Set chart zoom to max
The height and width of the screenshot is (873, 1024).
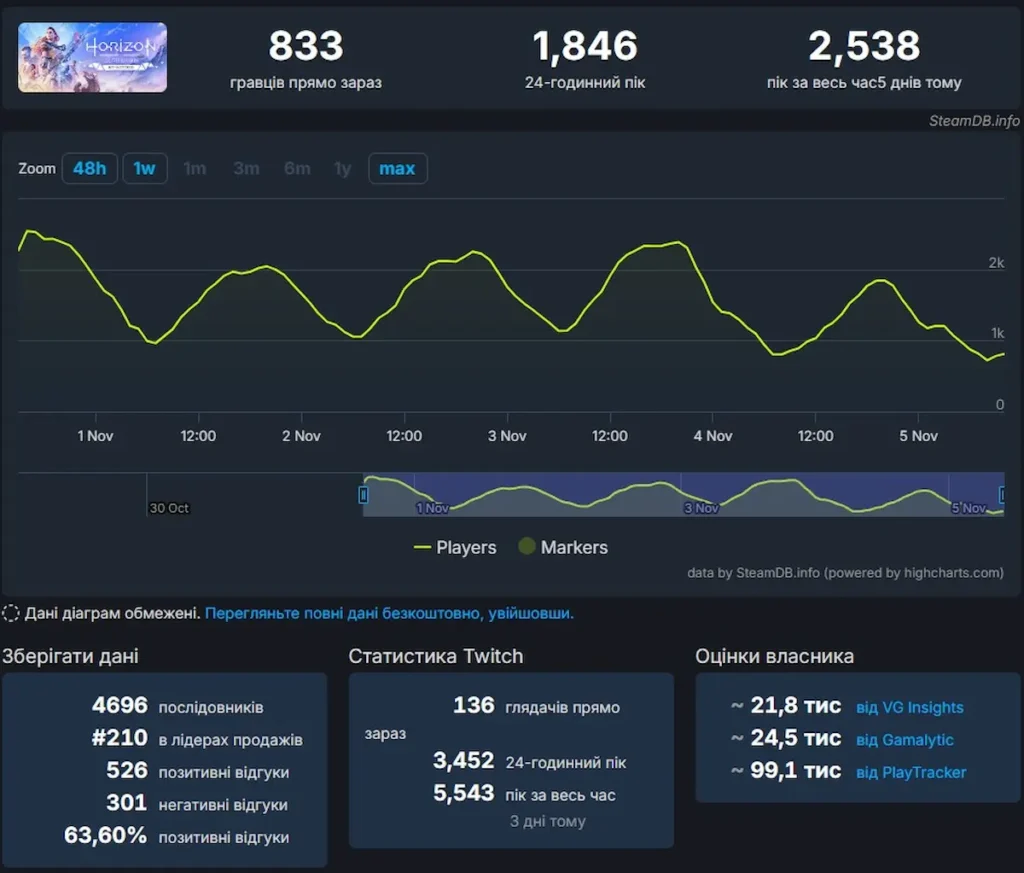[x=397, y=168]
